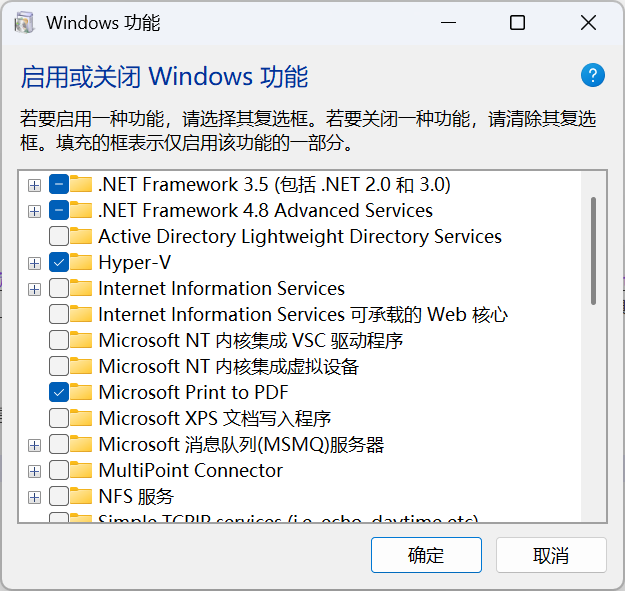Disable the Microsoft Print to PDF checkbox
Viewport: 625px width, 591px height.
[59, 393]
